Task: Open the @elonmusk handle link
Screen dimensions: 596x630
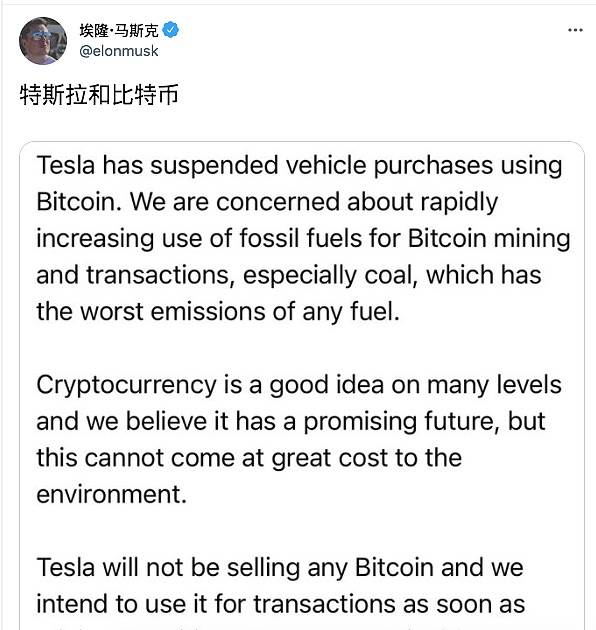Action: click(119, 51)
